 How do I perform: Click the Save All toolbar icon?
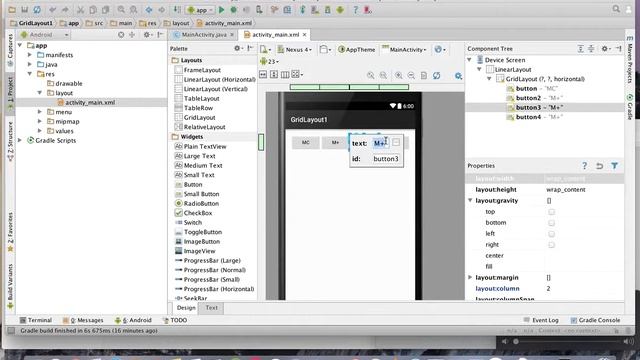(24, 10)
